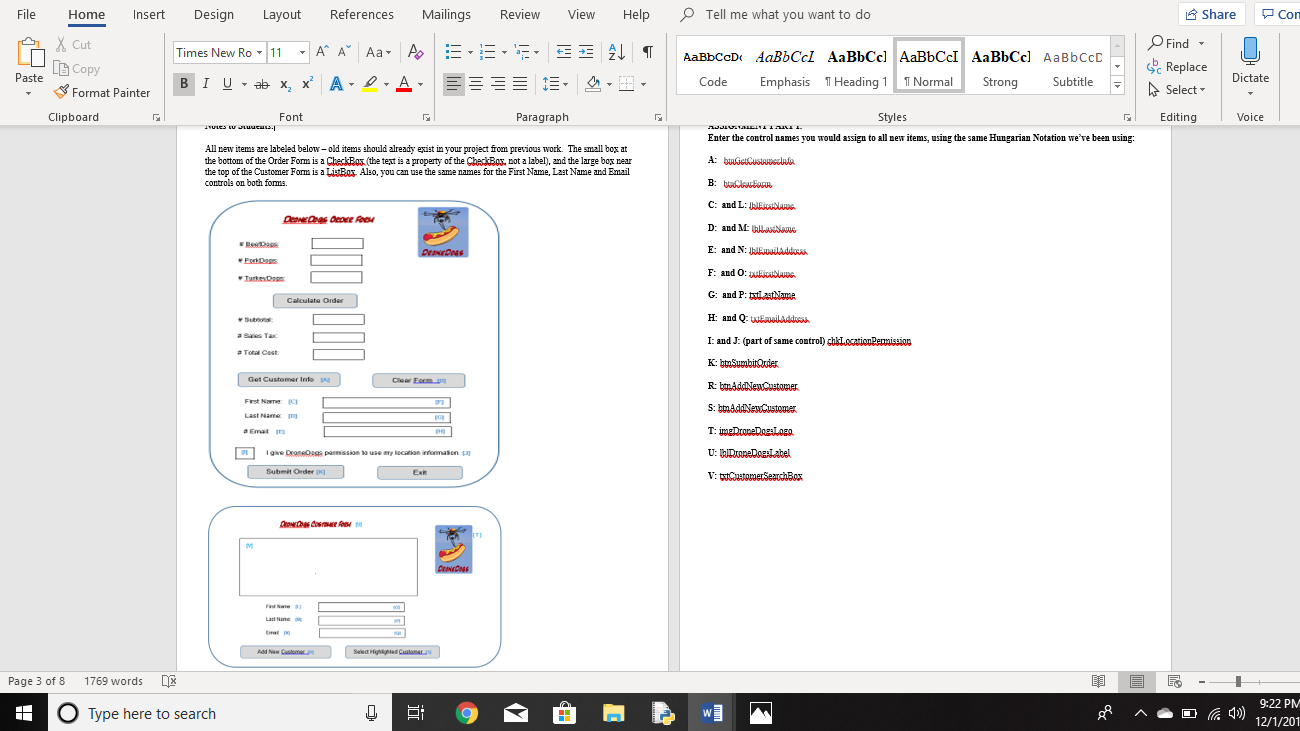Apply numbered list formatting

coord(488,52)
